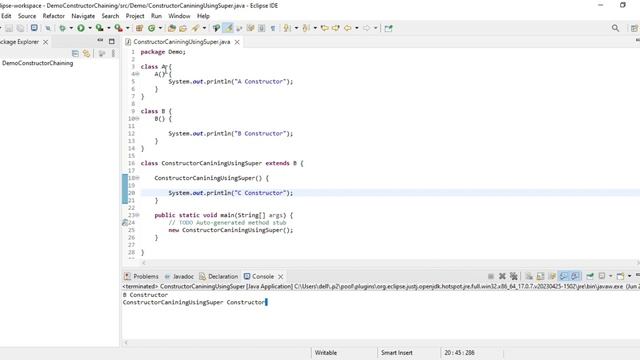Click the Next Annotation toolbar icon
Viewport: 640px width, 360px height.
pyautogui.click(x=287, y=28)
